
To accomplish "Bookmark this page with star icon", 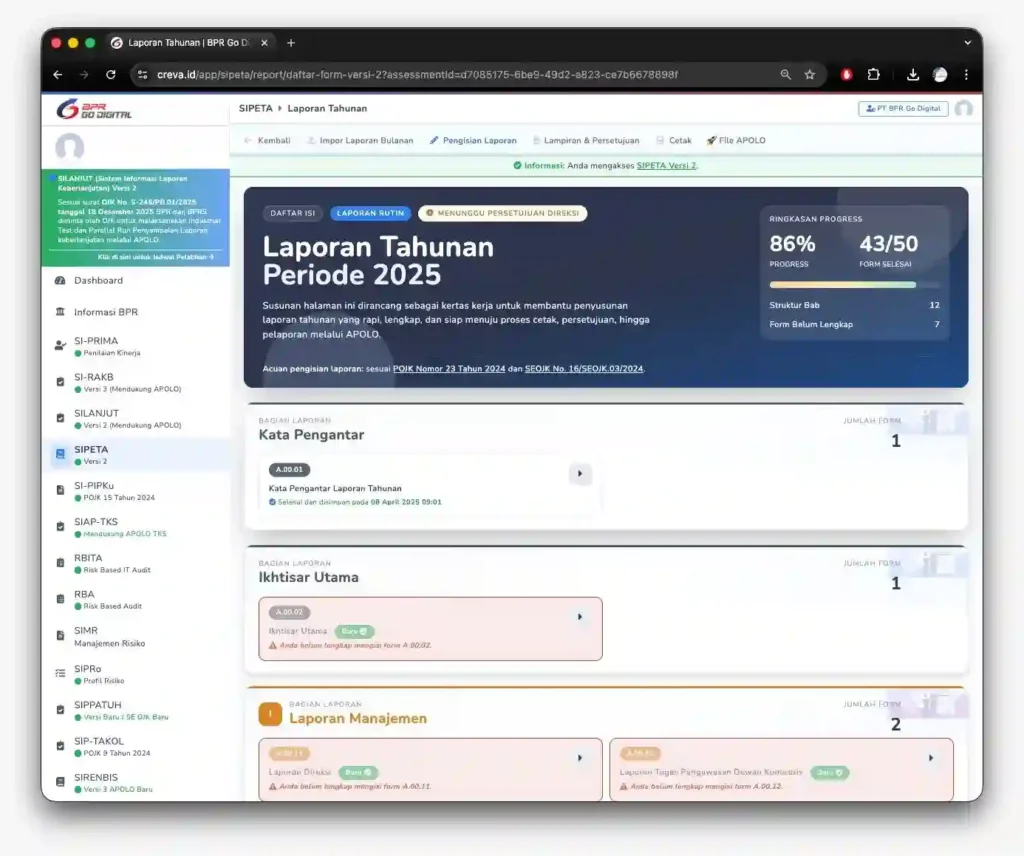I will 810,75.
